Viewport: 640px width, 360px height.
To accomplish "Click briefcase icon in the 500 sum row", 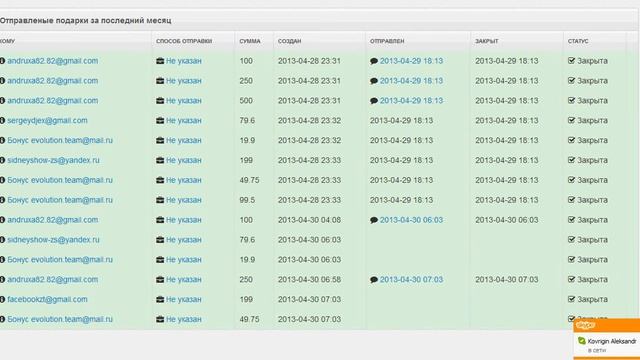I will (160, 101).
